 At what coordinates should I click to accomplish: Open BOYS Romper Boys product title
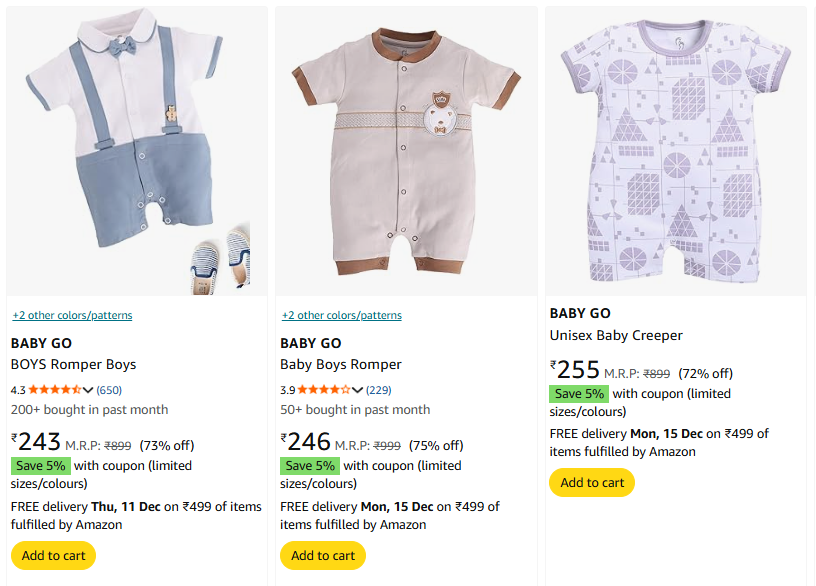click(73, 364)
